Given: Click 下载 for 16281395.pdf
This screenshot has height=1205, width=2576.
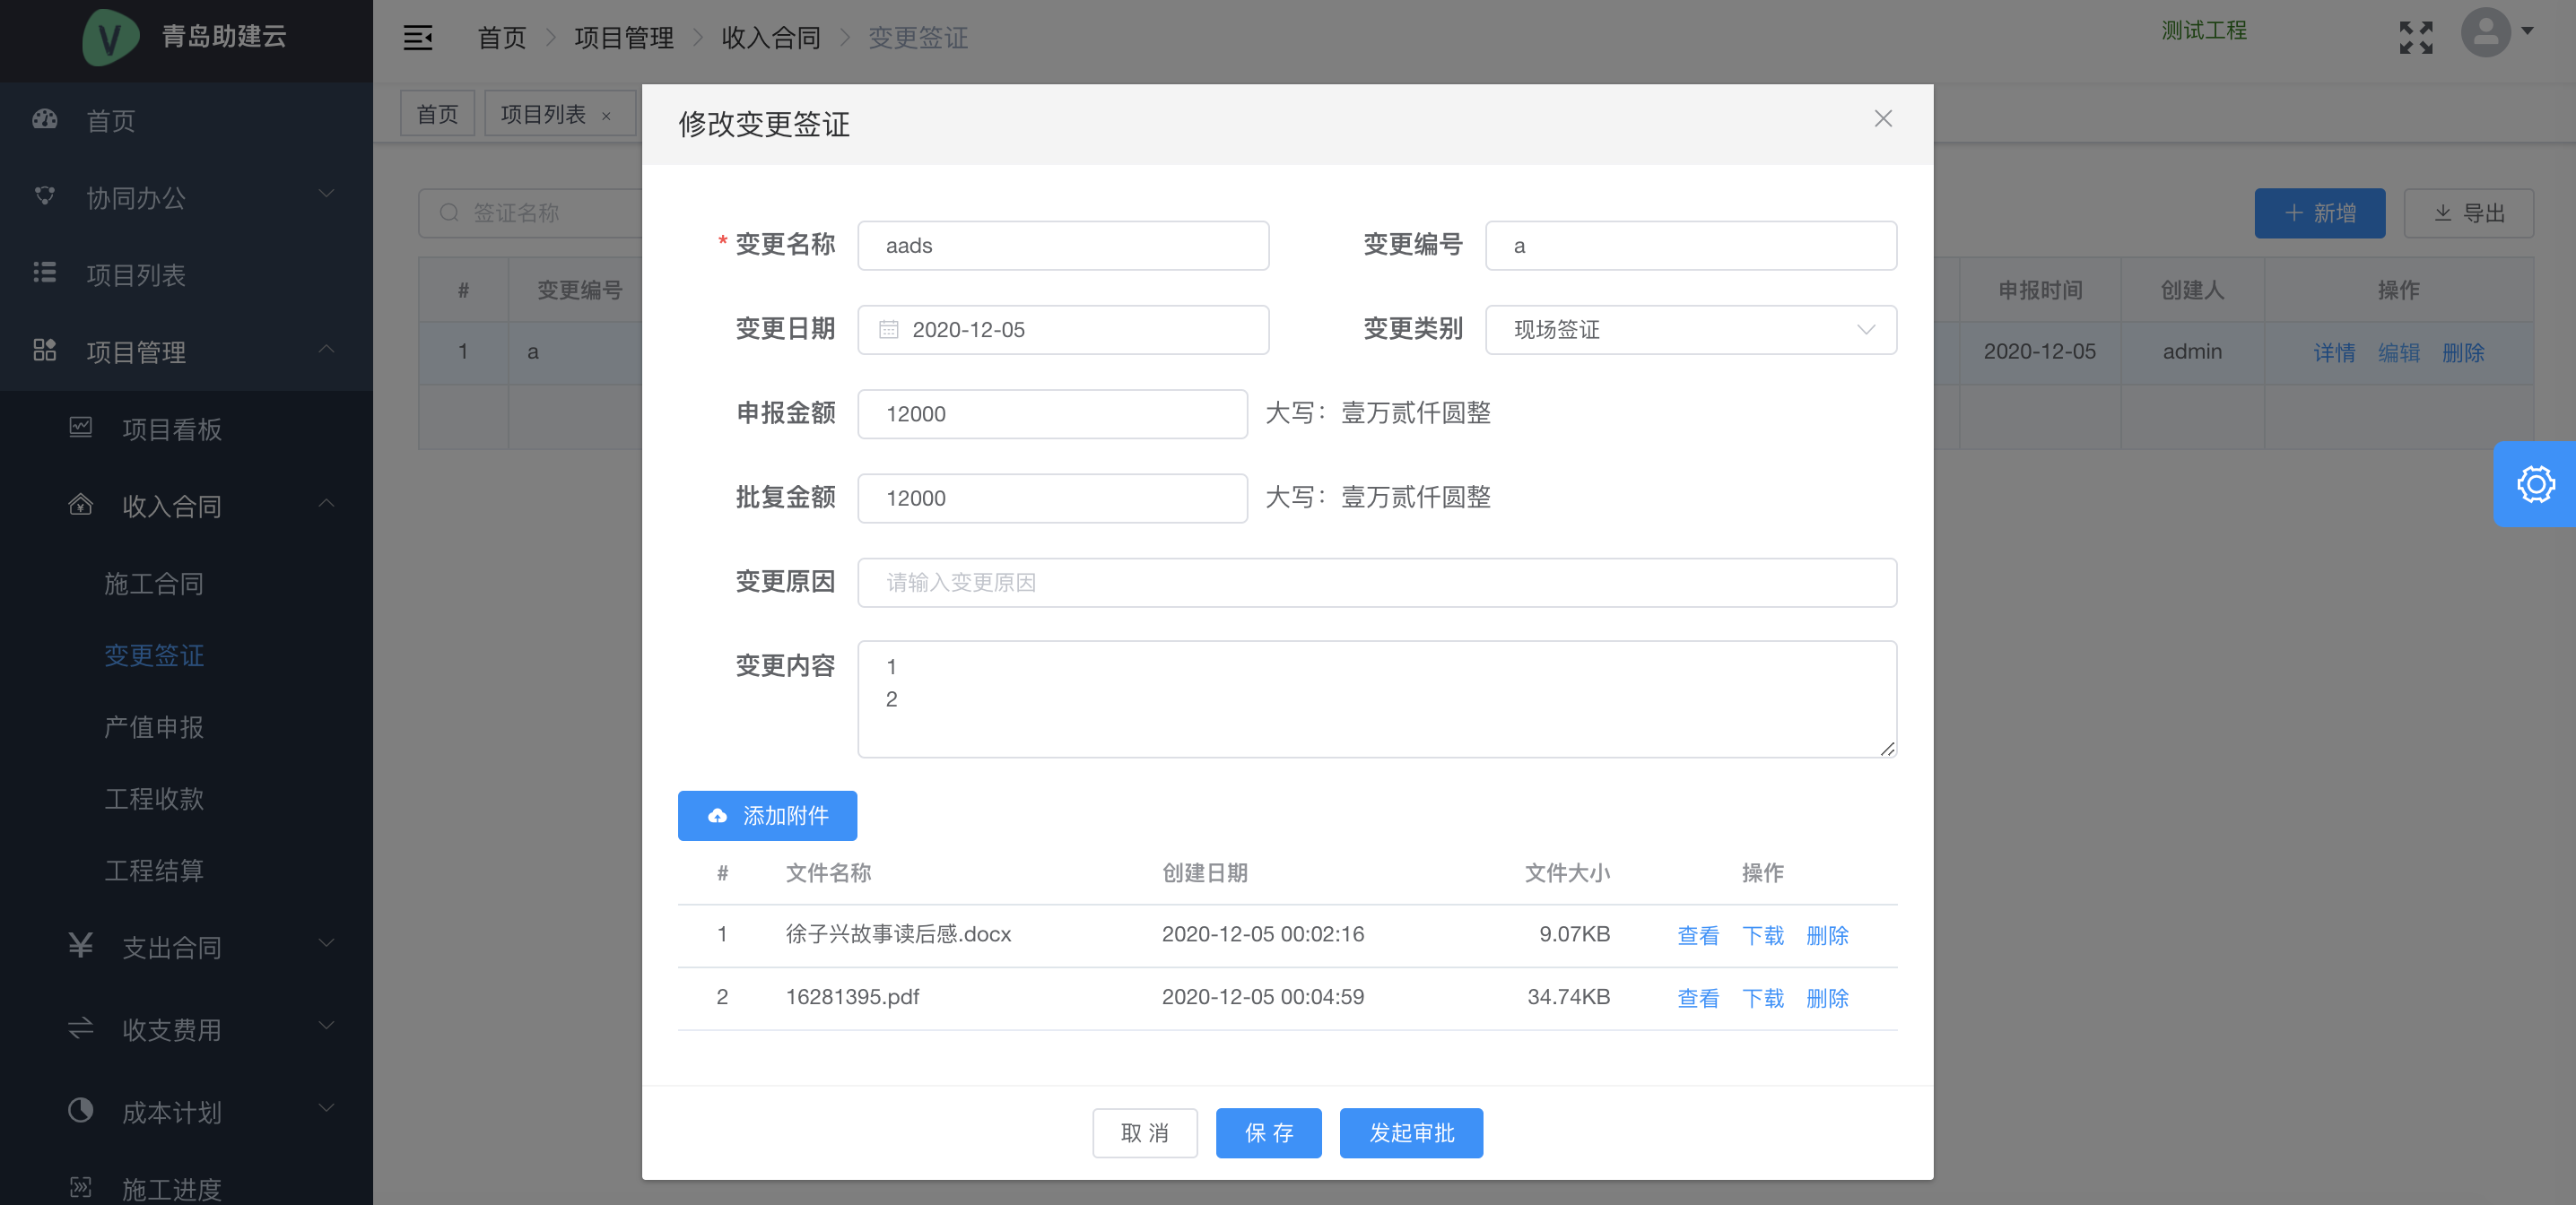Looking at the screenshot, I should tap(1762, 998).
